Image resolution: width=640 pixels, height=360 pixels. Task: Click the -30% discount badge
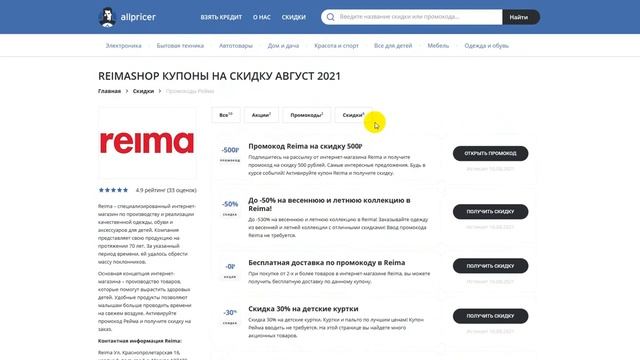click(x=230, y=317)
